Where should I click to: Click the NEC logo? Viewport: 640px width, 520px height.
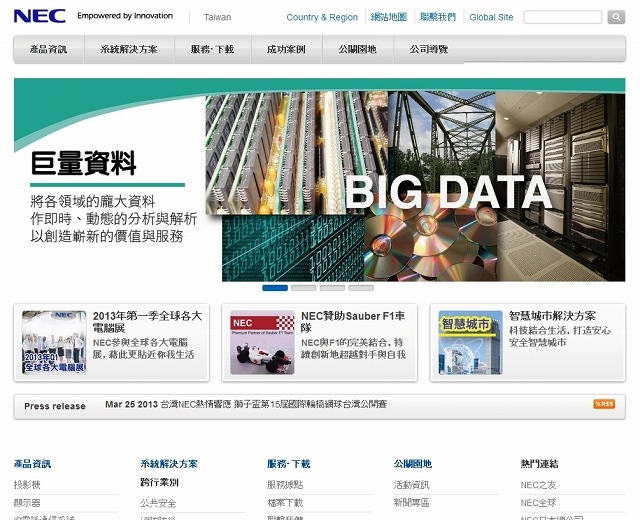[x=40, y=16]
